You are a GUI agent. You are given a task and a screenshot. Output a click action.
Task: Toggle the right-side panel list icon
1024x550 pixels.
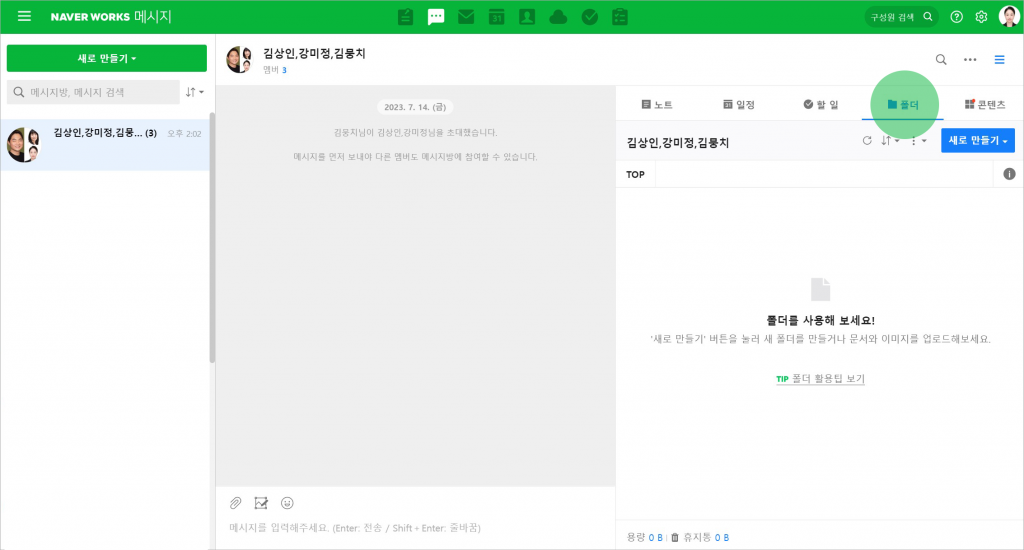click(999, 59)
